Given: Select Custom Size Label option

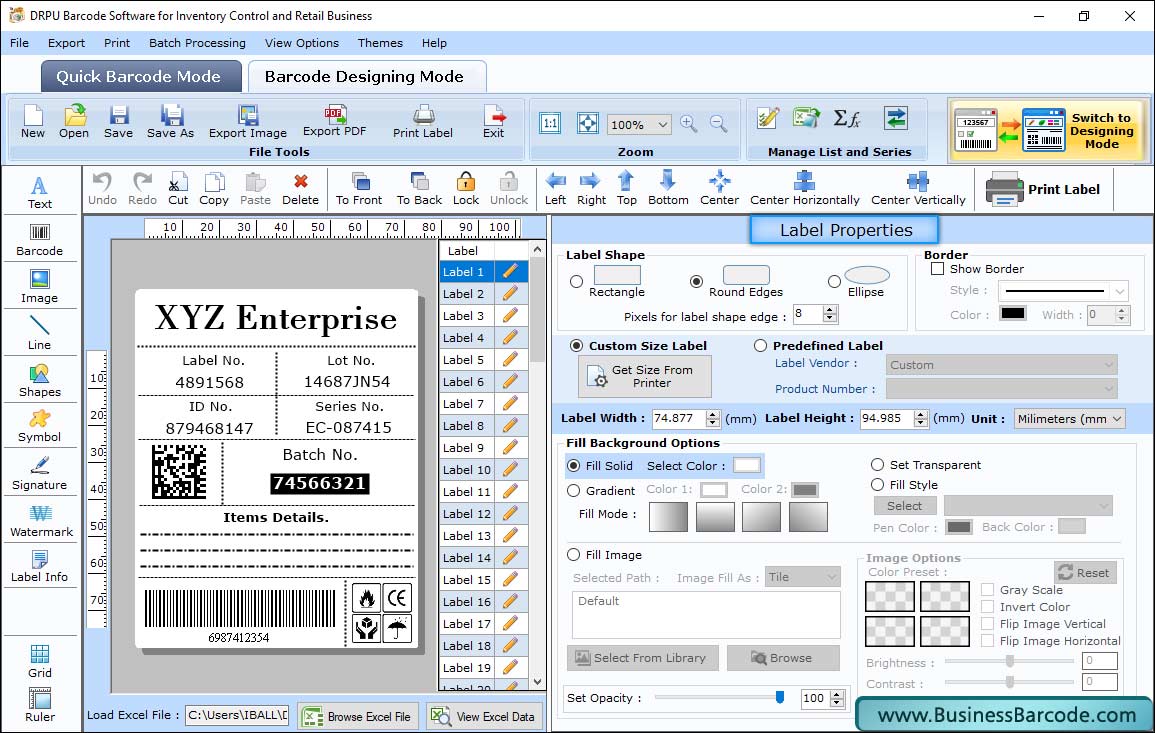Looking at the screenshot, I should click(x=576, y=346).
